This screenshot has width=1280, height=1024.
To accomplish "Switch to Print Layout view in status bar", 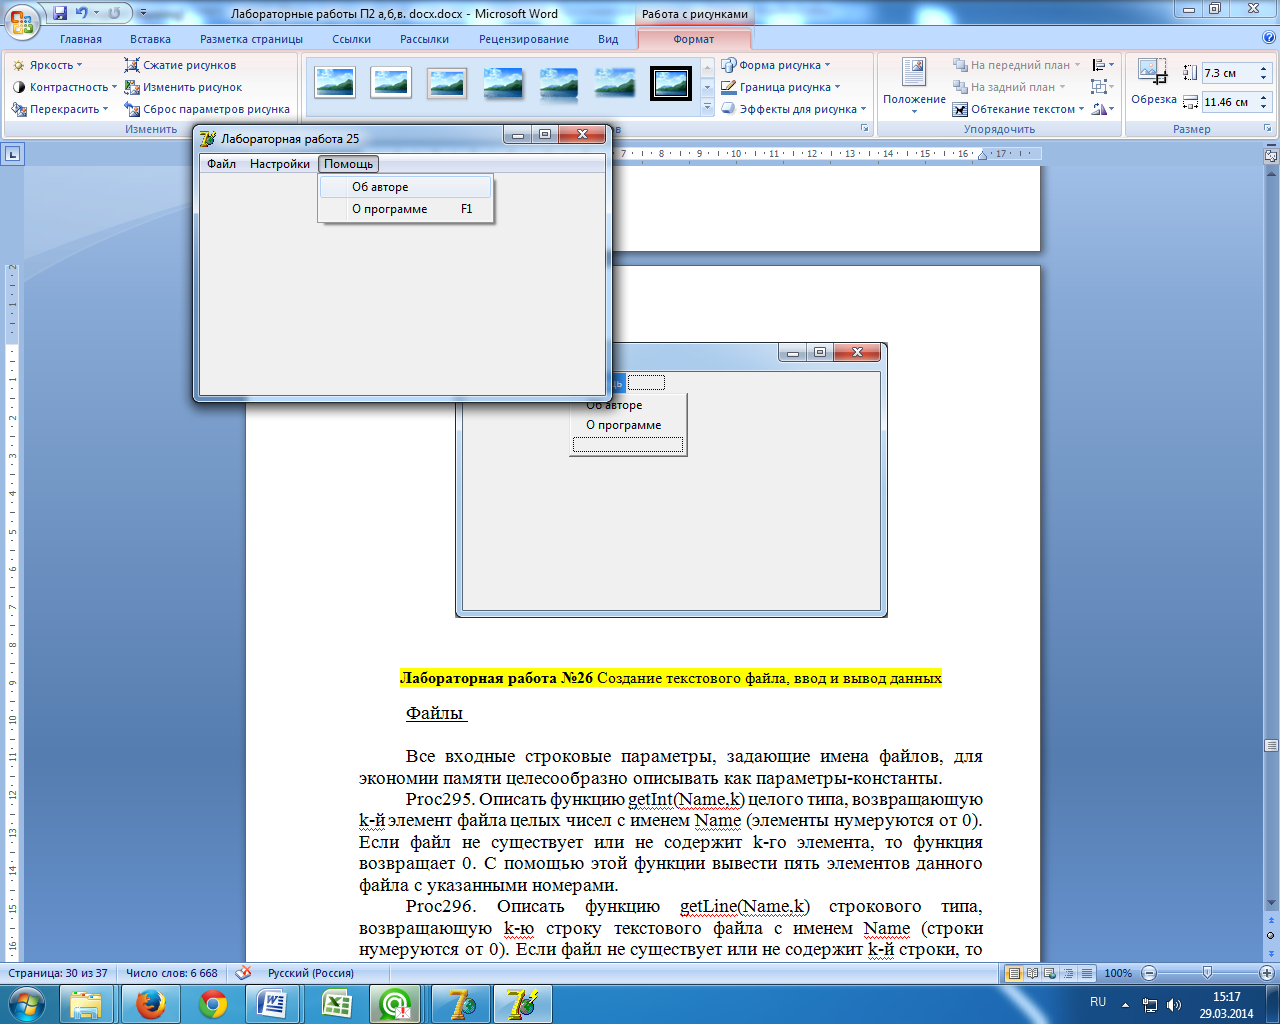I will coord(1014,973).
